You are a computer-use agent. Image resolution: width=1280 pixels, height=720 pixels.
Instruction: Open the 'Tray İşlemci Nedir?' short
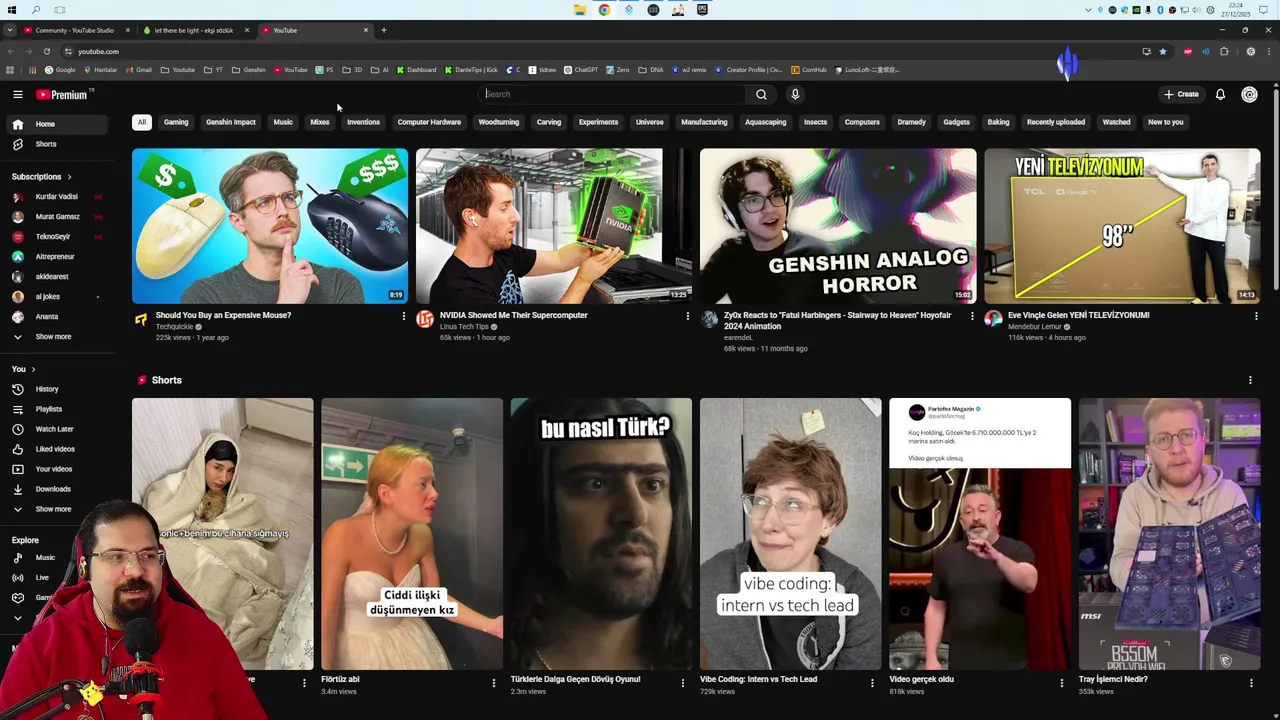(1169, 534)
